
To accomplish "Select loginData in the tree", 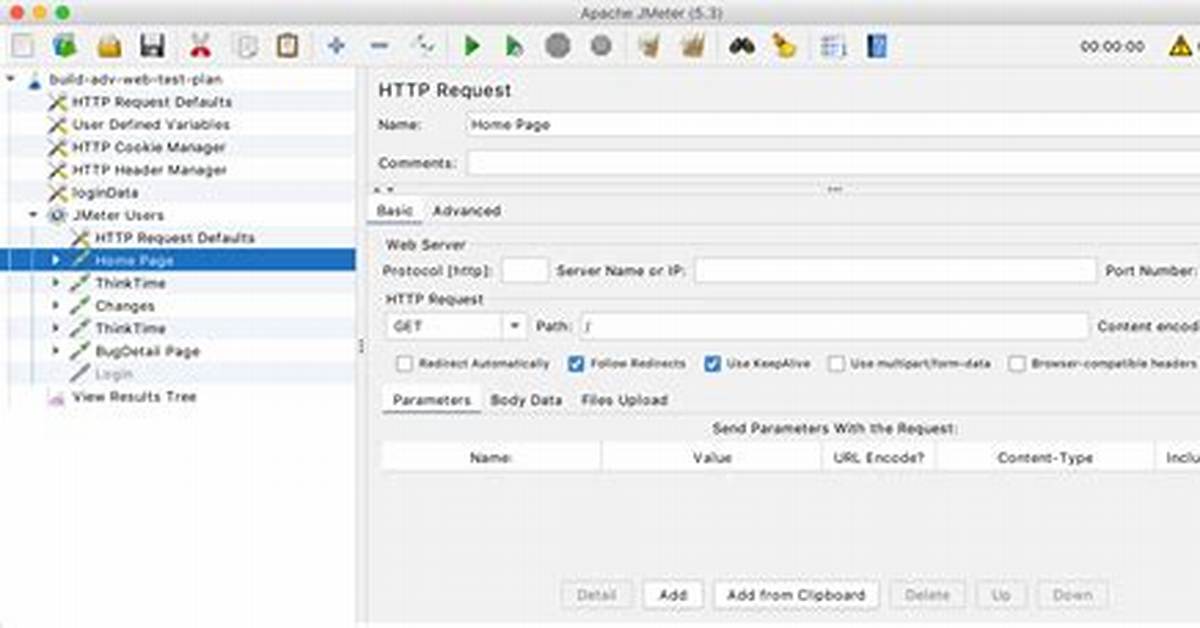I will pyautogui.click(x=105, y=193).
